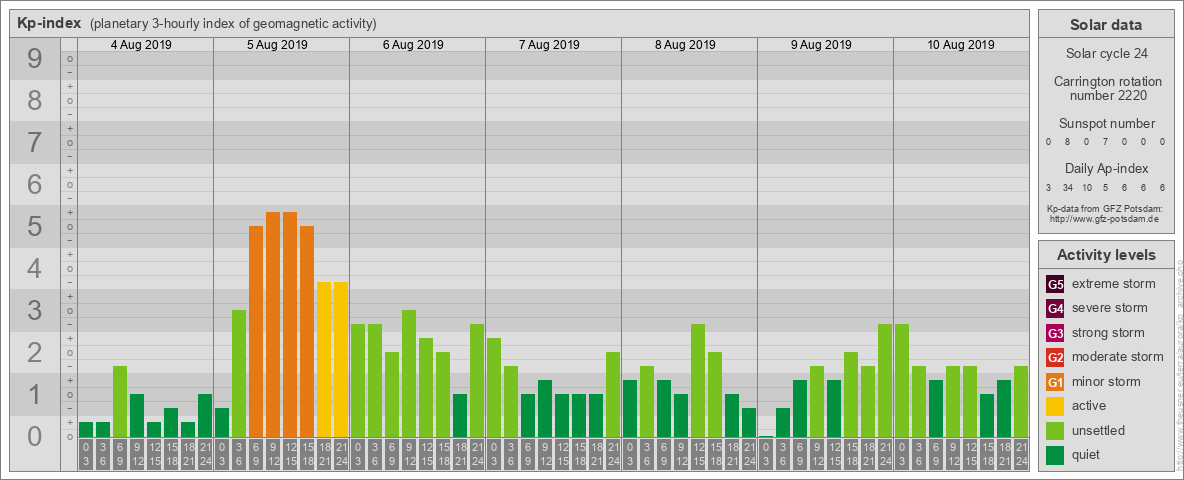
Task: Click the G5 extreme storm legend icon
Action: point(1055,285)
